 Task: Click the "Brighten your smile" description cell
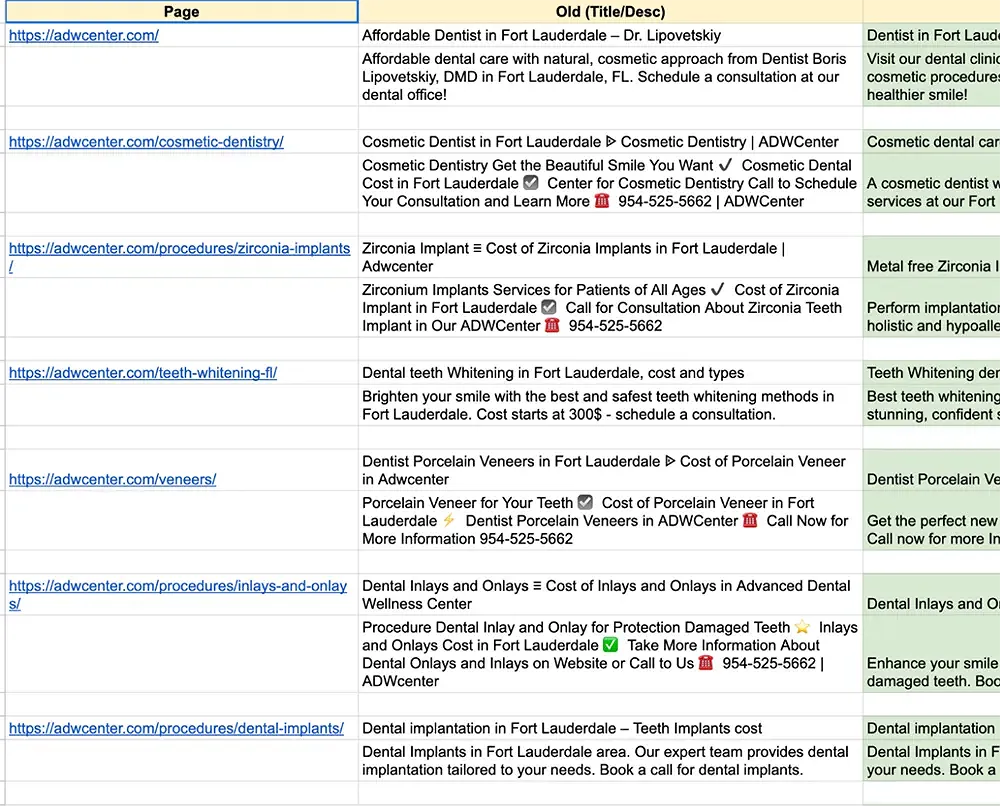click(x=610, y=405)
